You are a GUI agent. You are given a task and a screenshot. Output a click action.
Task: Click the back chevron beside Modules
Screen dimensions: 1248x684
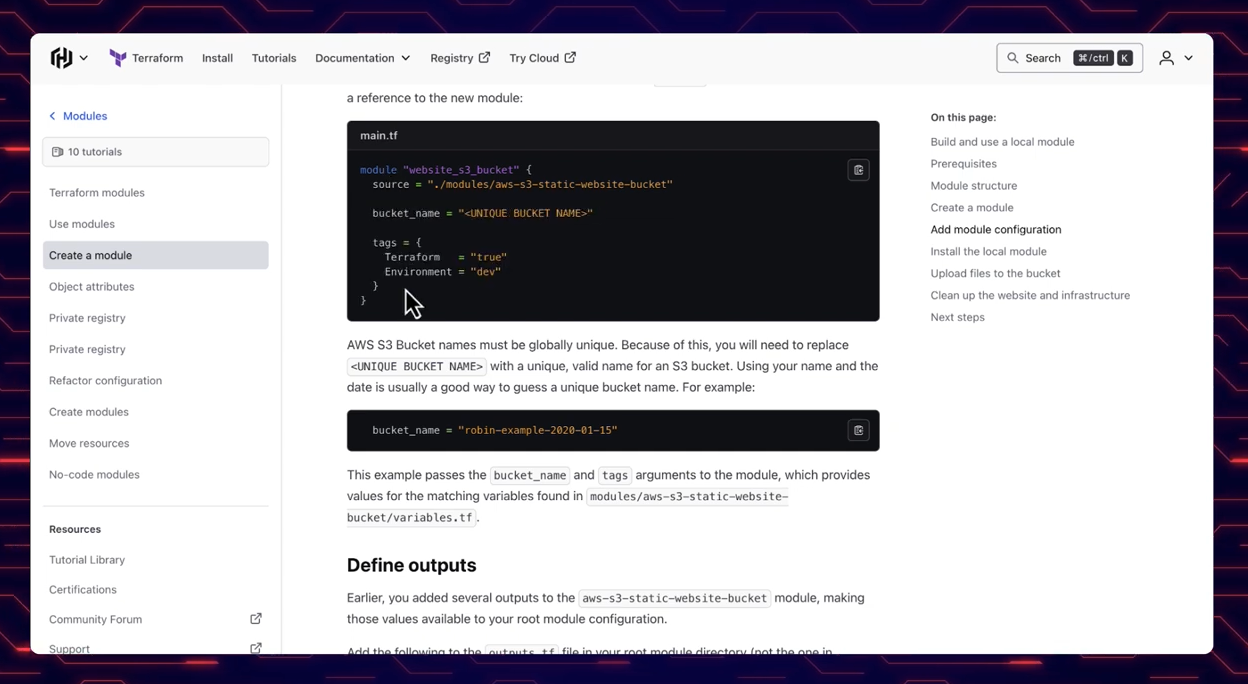click(52, 116)
